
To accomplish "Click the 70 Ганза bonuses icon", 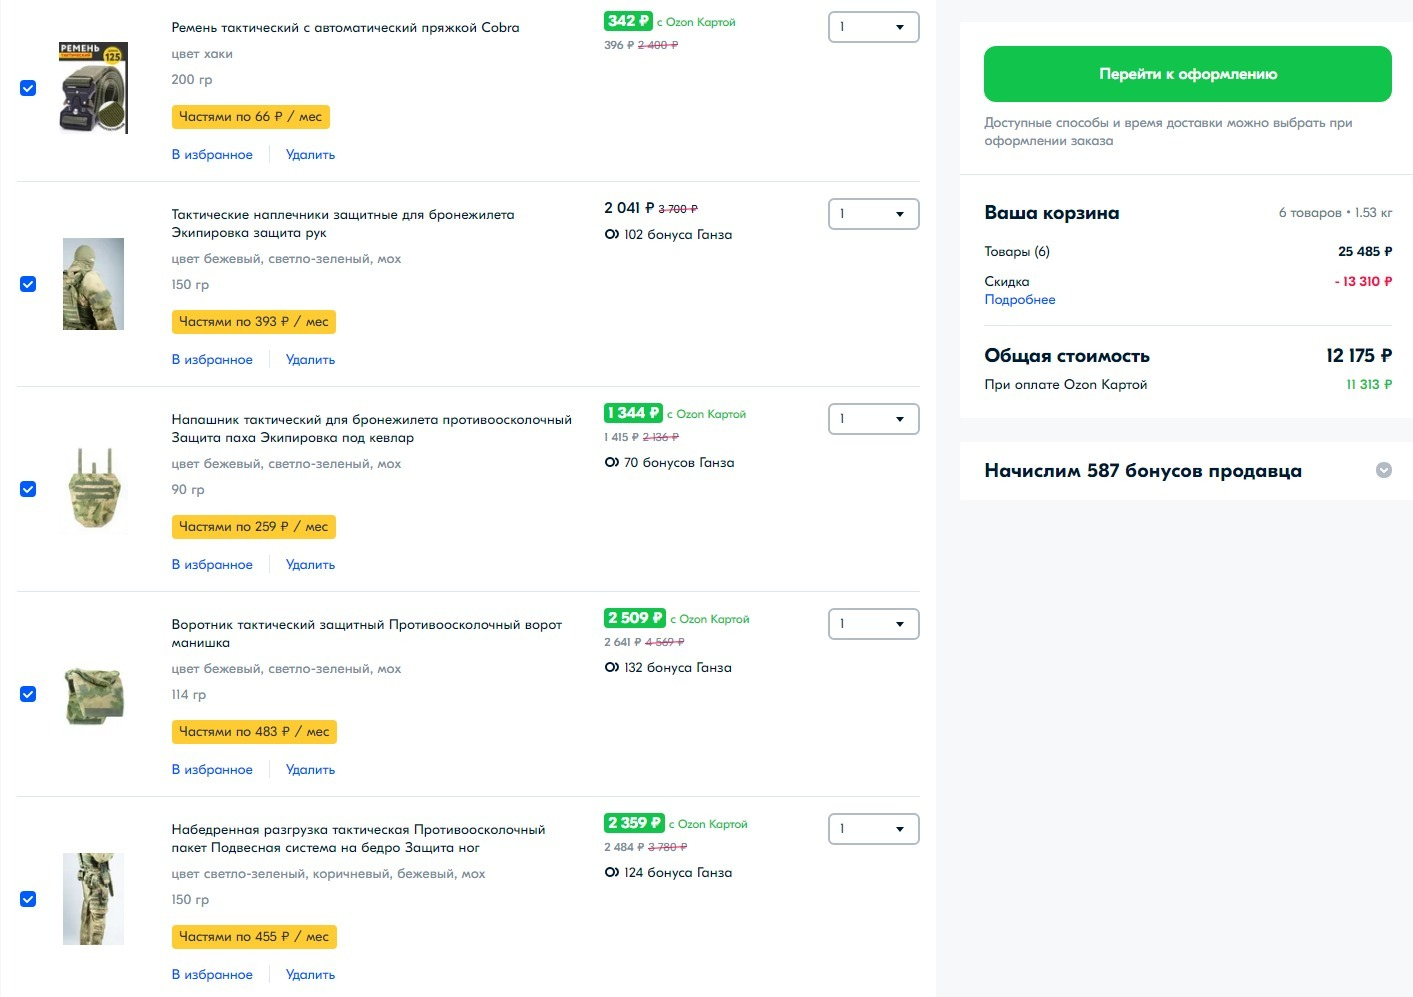I will coord(611,463).
